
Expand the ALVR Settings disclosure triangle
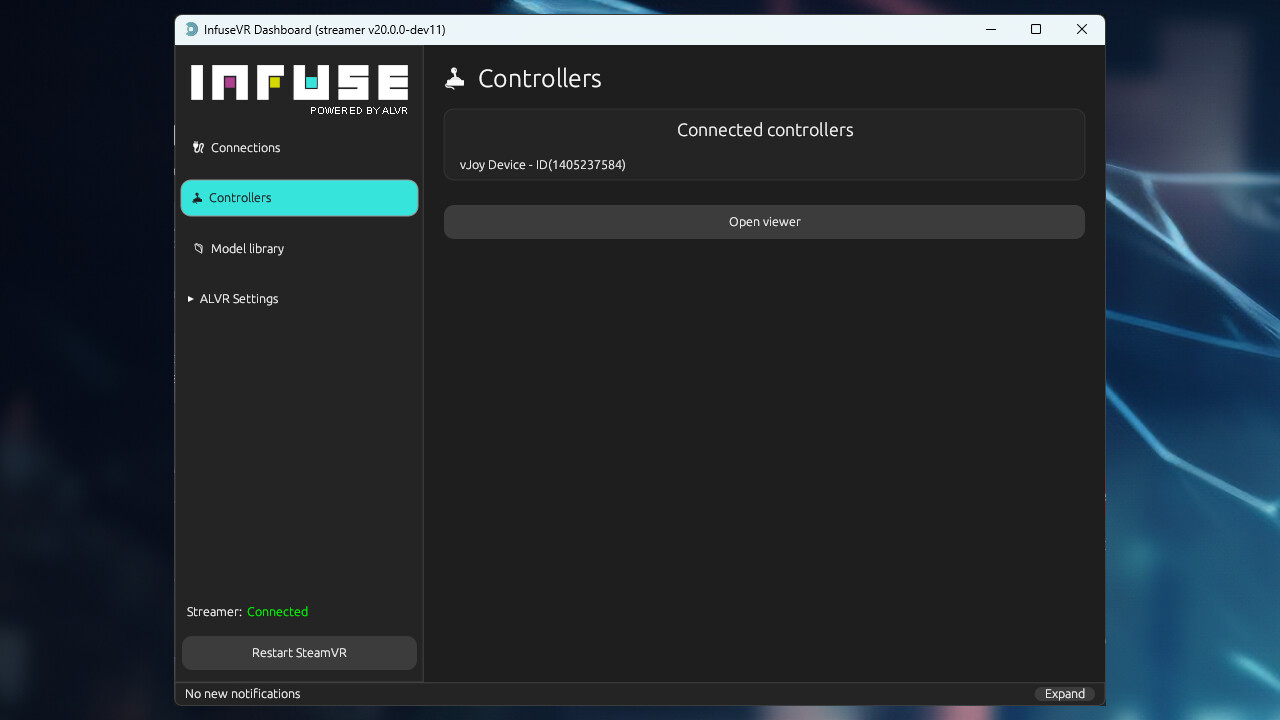[191, 299]
